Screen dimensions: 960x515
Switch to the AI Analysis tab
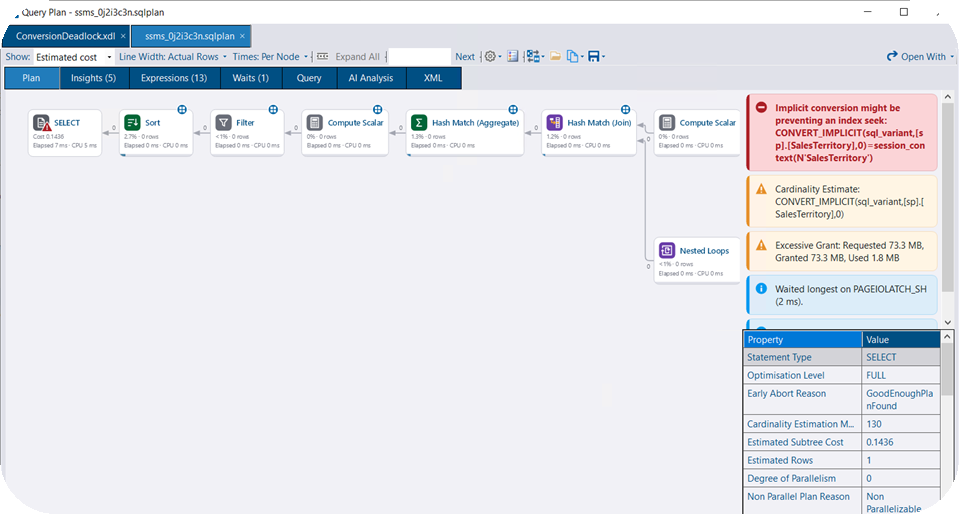(x=371, y=78)
